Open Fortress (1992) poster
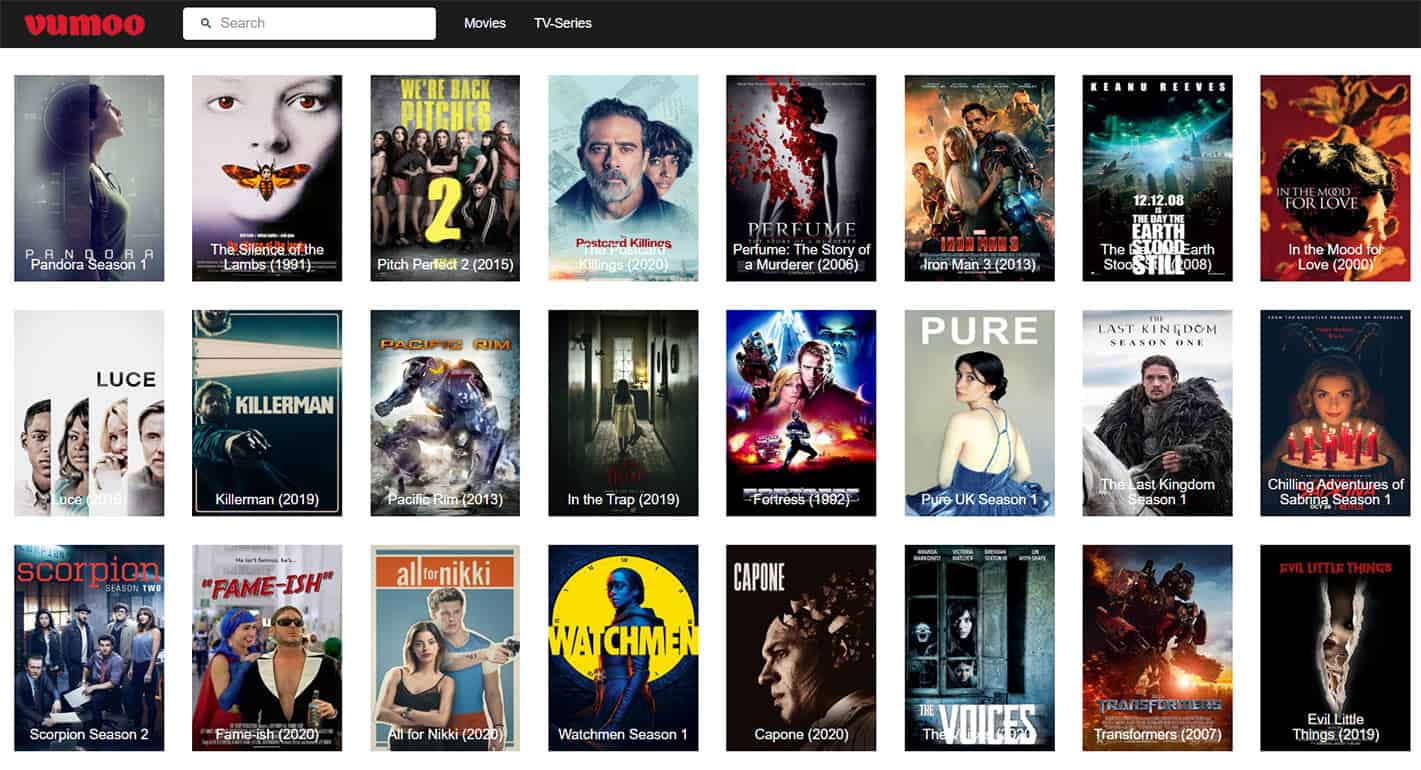The height and width of the screenshot is (770, 1421). (801, 413)
